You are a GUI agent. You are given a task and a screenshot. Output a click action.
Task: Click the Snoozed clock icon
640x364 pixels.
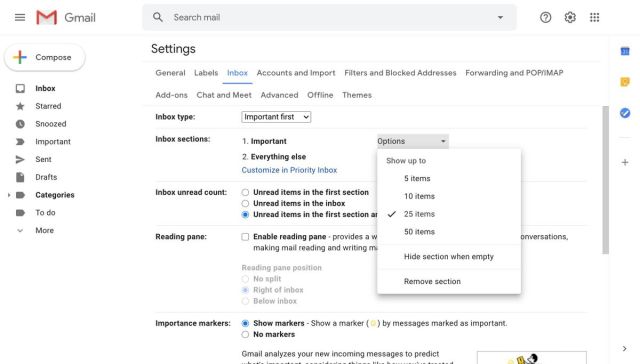[x=20, y=124]
